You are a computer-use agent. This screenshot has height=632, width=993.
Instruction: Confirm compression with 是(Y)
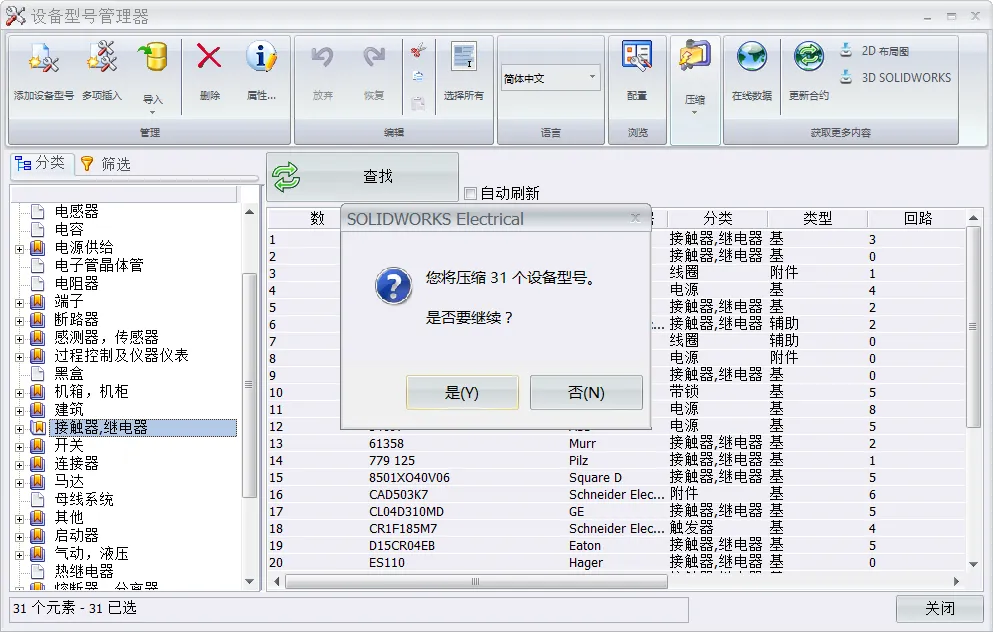462,393
